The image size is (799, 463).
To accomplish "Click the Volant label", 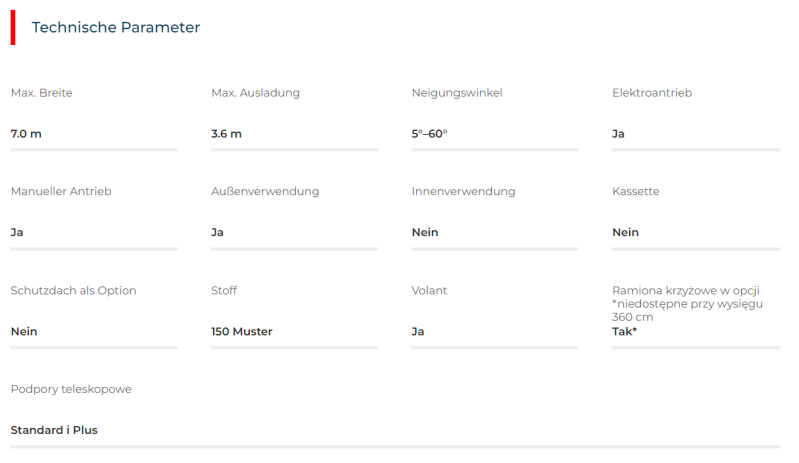I will 429,290.
